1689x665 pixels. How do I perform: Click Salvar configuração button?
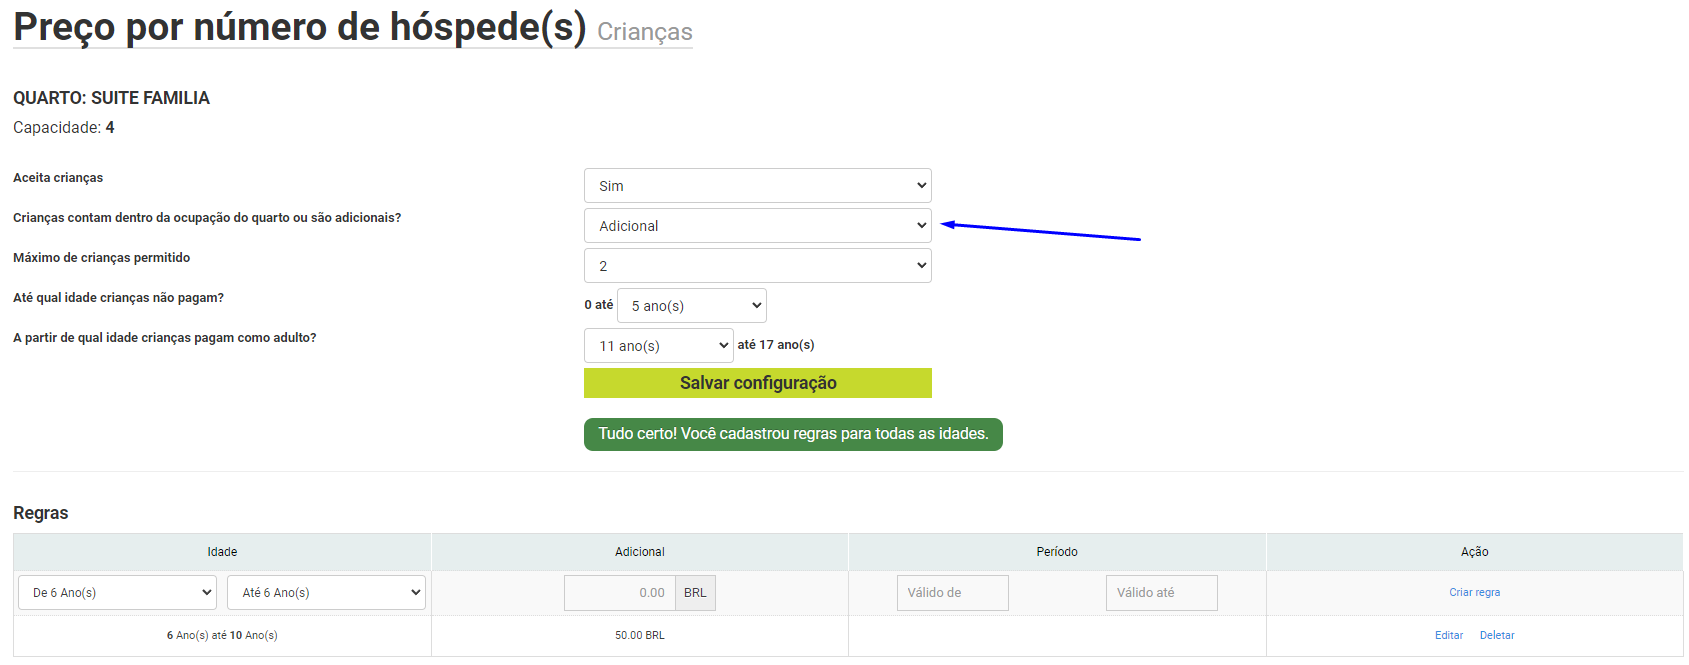pyautogui.click(x=757, y=383)
